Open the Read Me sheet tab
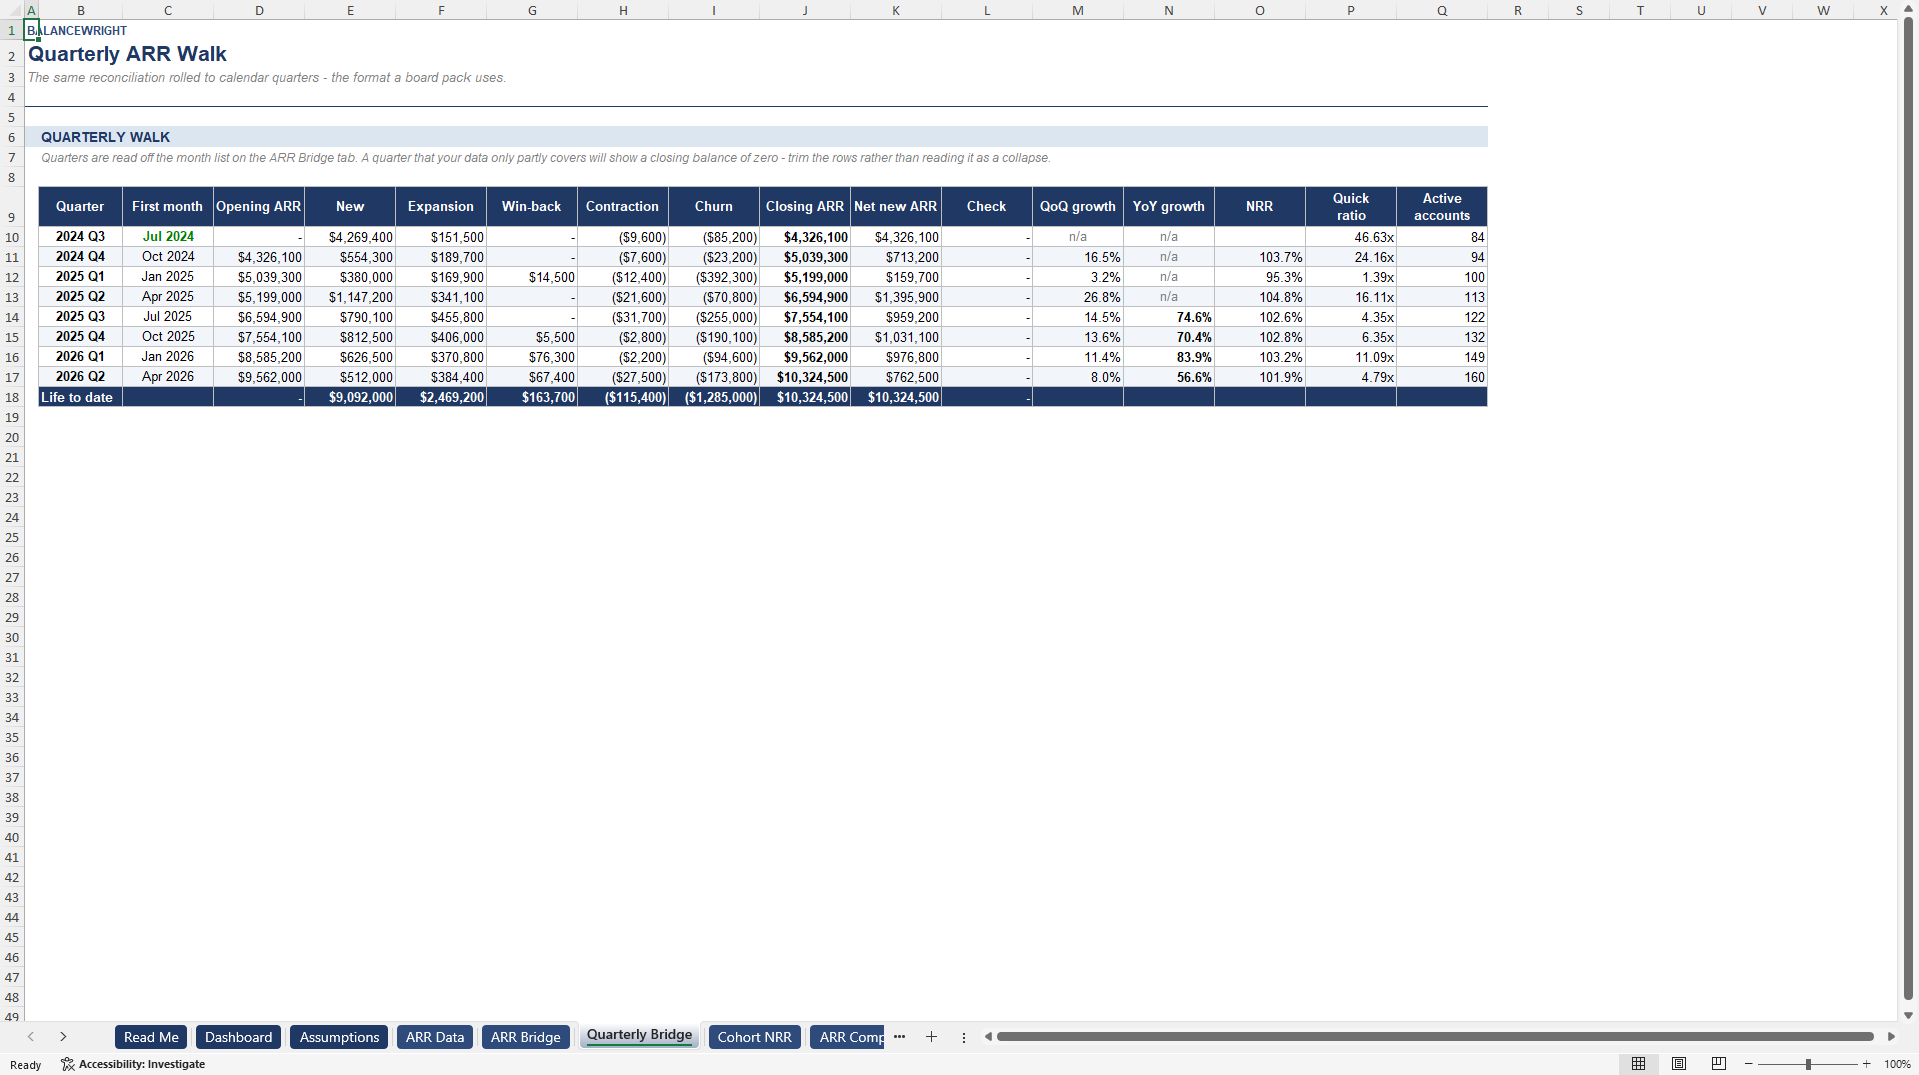1919x1075 pixels. pos(151,1037)
